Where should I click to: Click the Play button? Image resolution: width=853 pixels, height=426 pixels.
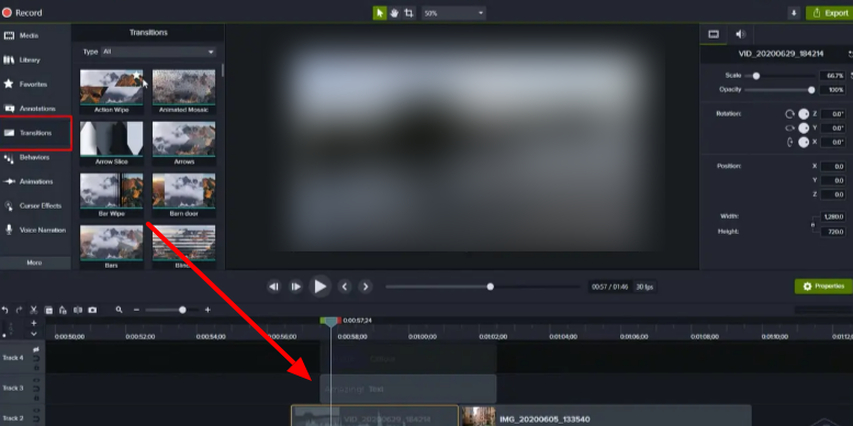(320, 286)
